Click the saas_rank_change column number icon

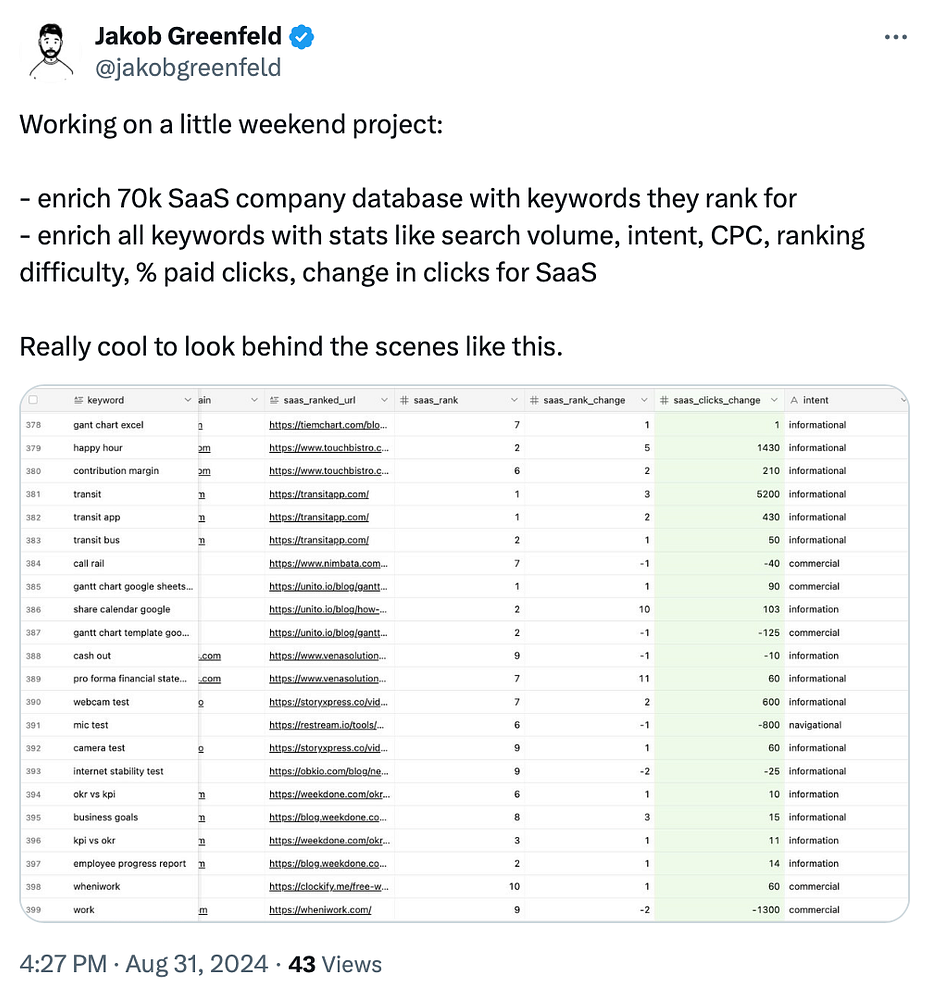534,401
